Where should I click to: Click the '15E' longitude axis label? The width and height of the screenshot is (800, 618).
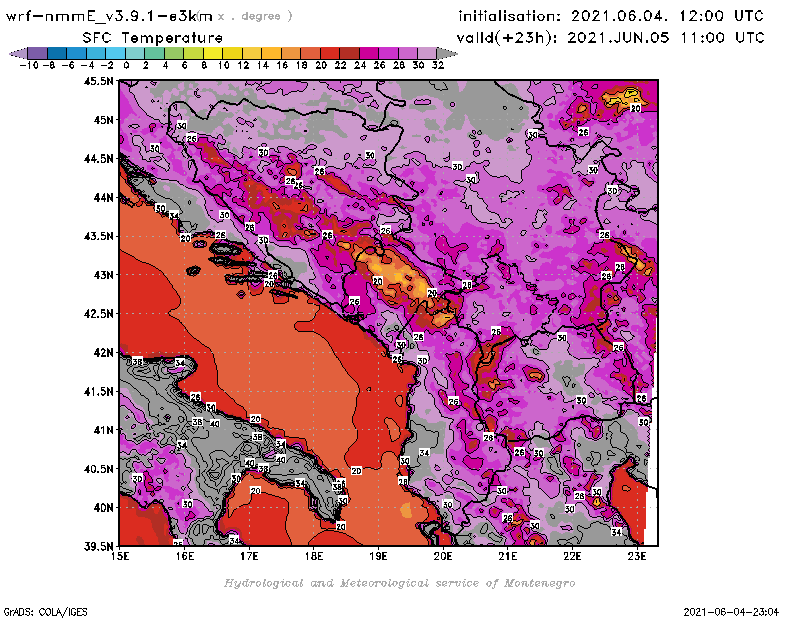click(120, 556)
